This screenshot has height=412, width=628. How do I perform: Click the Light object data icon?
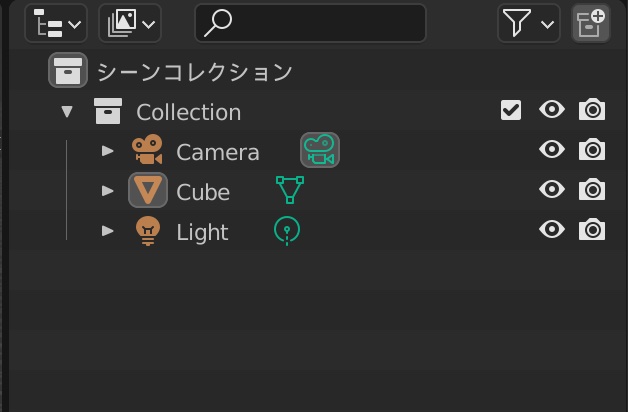point(287,231)
